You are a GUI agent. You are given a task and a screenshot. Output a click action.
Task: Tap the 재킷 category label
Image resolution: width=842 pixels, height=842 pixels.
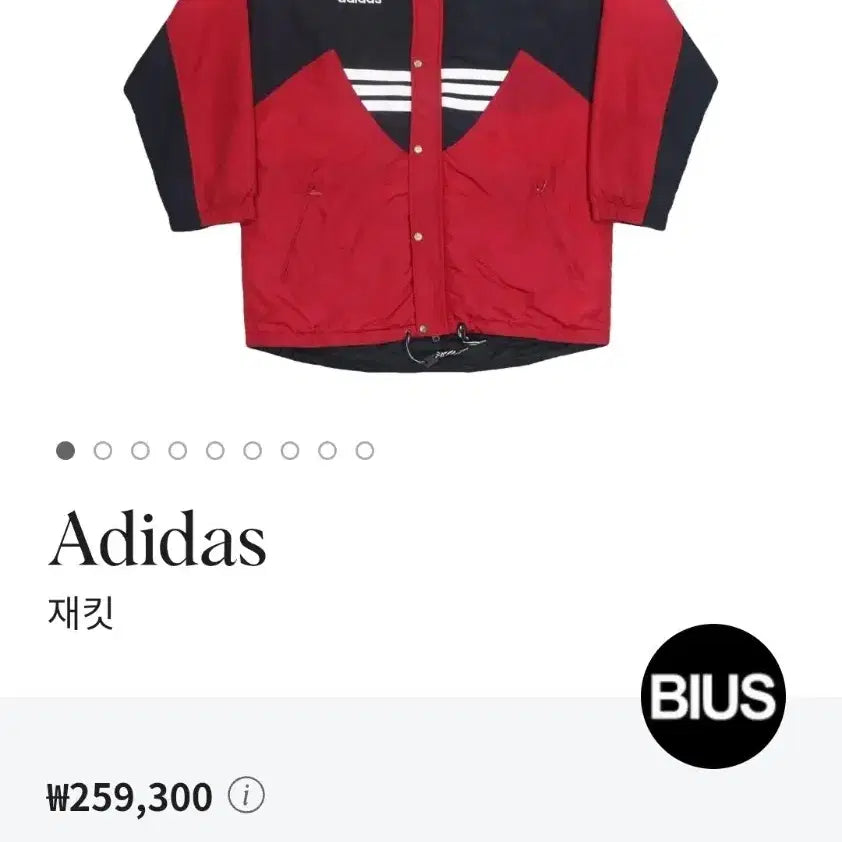point(81,613)
